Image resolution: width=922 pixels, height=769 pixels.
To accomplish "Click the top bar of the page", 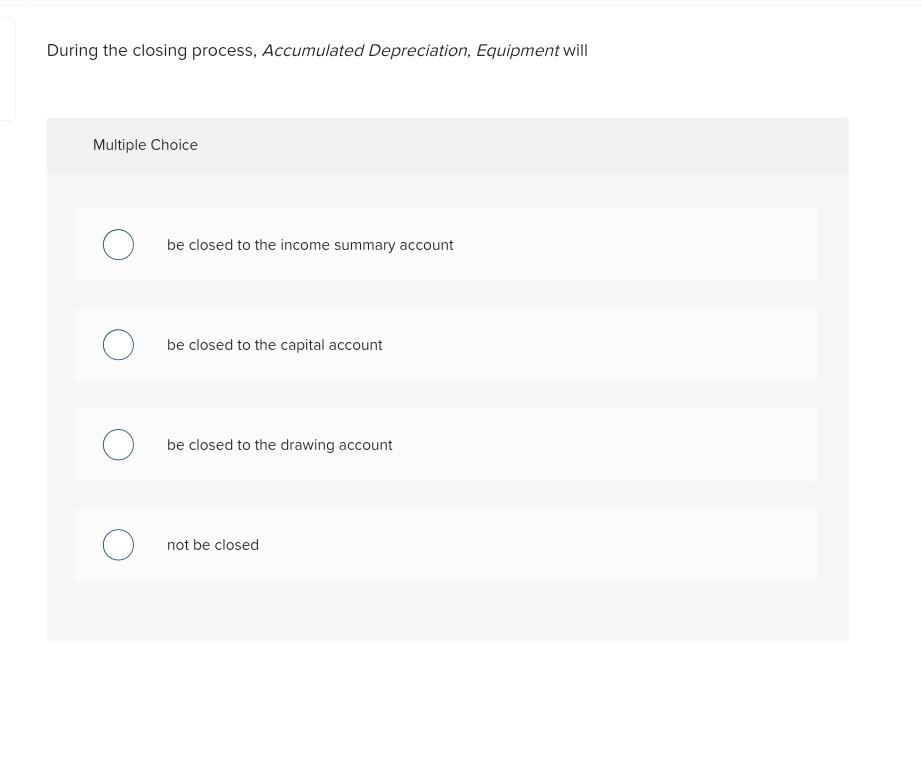I will [460, 3].
